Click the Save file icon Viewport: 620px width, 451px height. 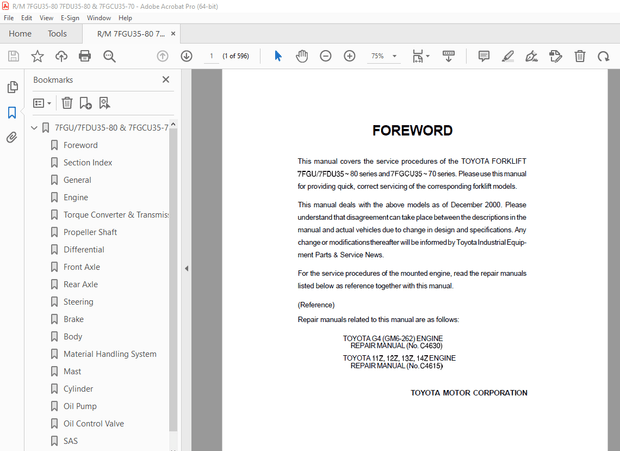[x=13, y=56]
